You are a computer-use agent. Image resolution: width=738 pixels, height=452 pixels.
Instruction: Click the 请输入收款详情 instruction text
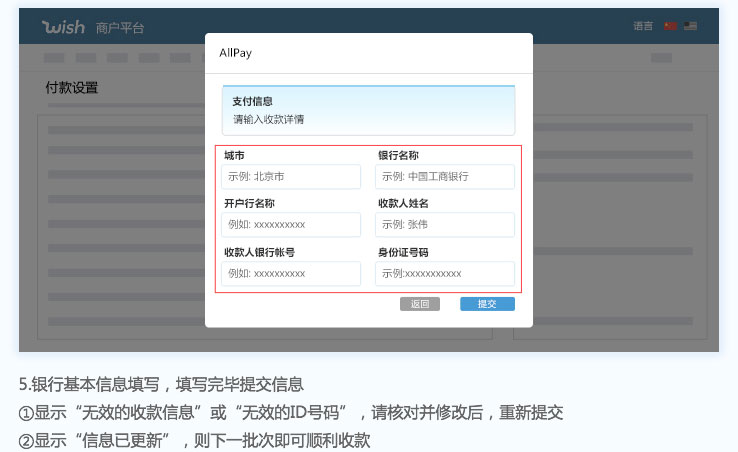coord(269,120)
